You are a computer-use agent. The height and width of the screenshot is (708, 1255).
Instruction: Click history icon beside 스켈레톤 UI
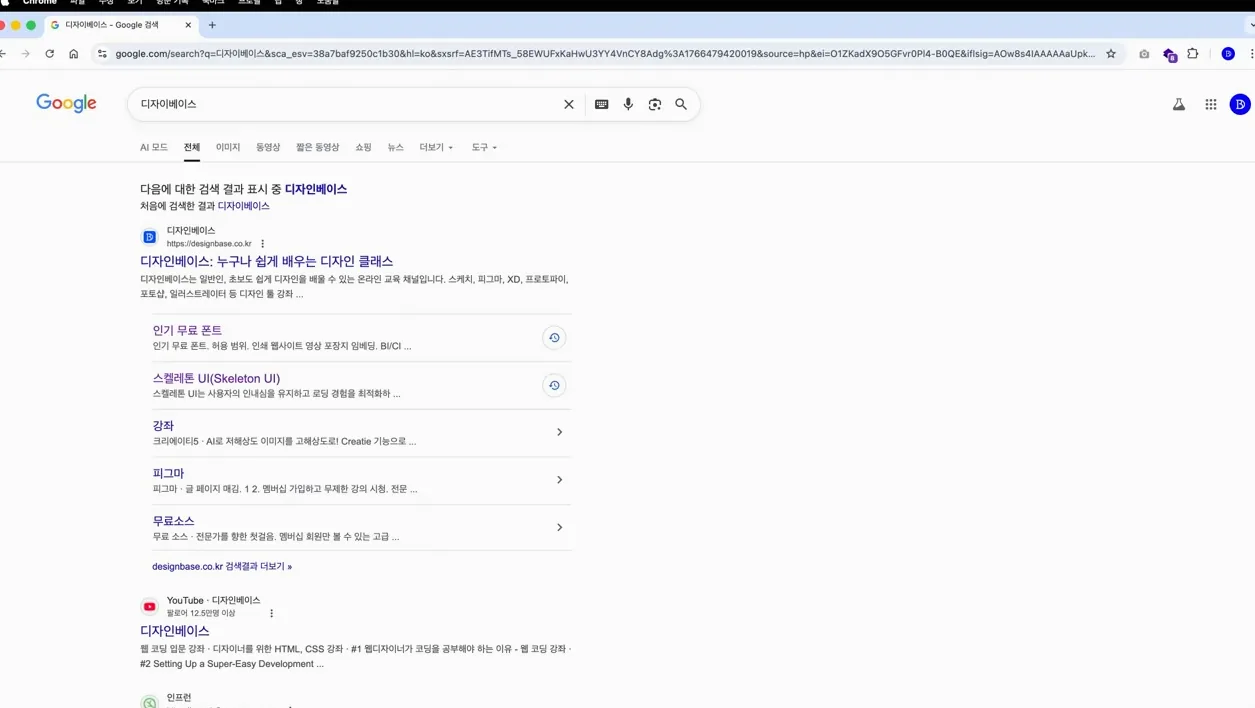[554, 385]
